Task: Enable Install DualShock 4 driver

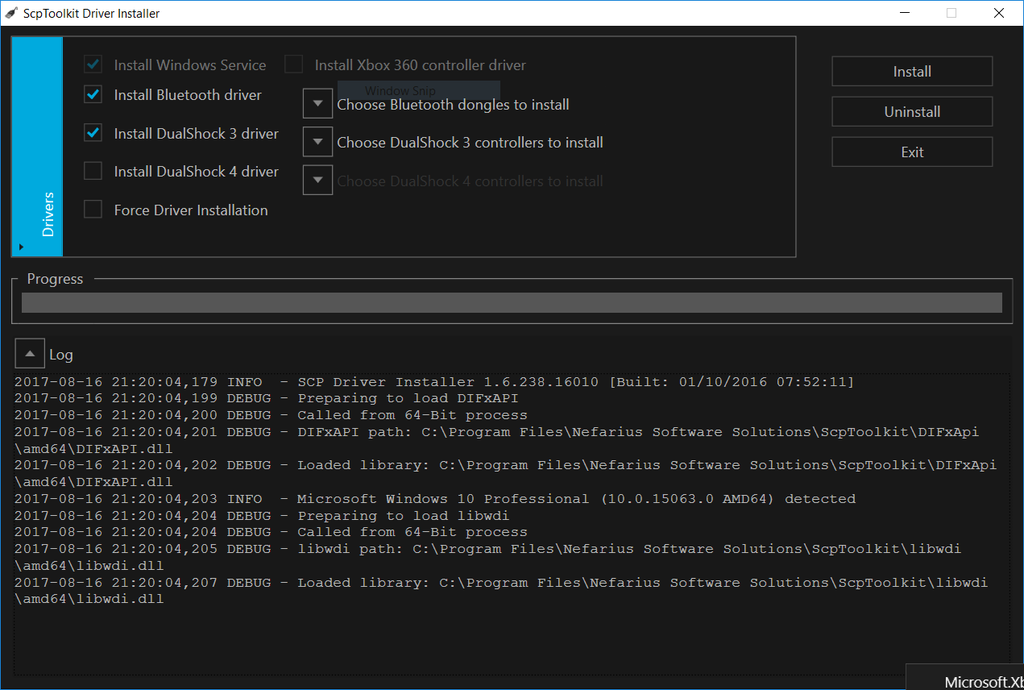Action: (x=93, y=171)
